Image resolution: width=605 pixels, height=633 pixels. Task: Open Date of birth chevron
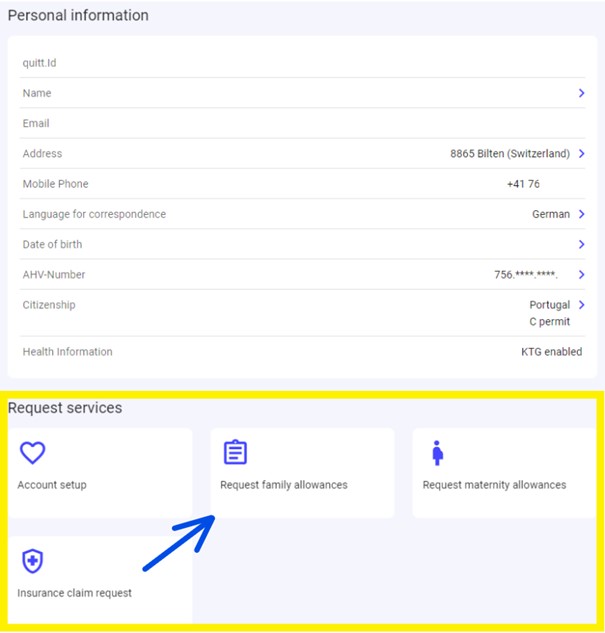[x=581, y=244]
